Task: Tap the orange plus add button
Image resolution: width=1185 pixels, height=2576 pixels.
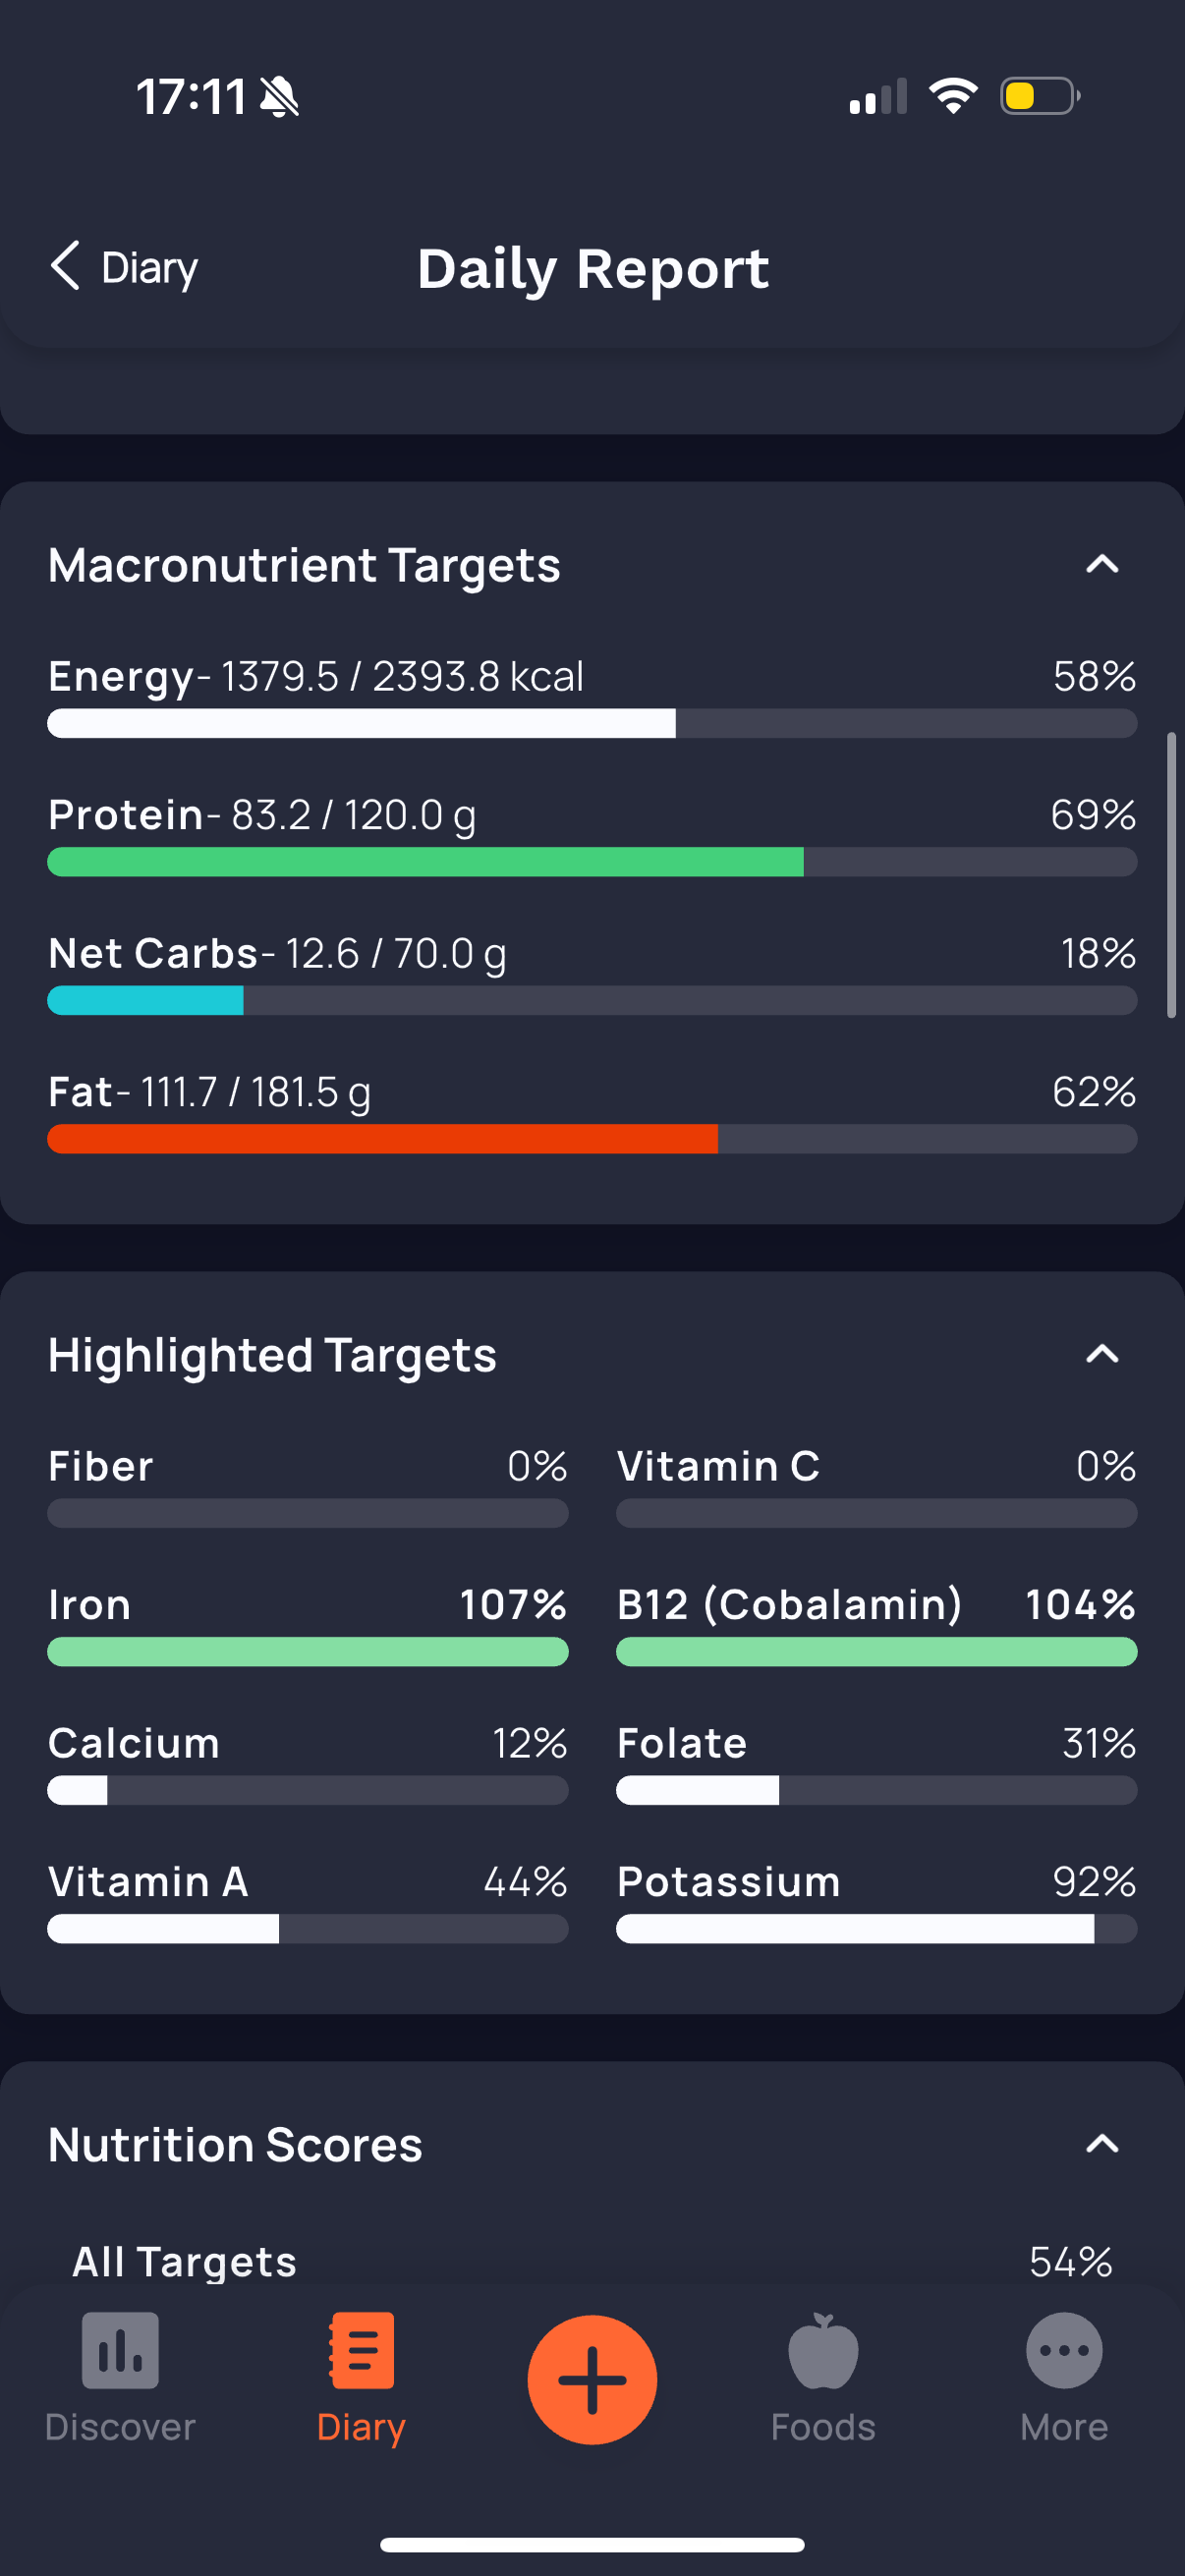Action: 592,2379
